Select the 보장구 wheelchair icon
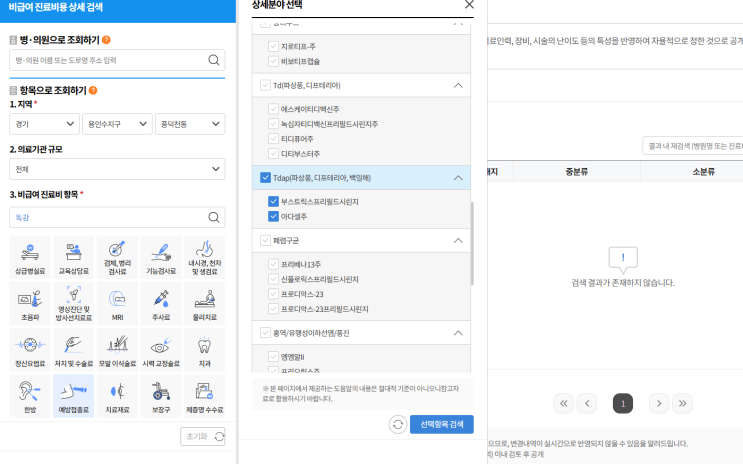The height and width of the screenshot is (464, 743). pos(161,396)
